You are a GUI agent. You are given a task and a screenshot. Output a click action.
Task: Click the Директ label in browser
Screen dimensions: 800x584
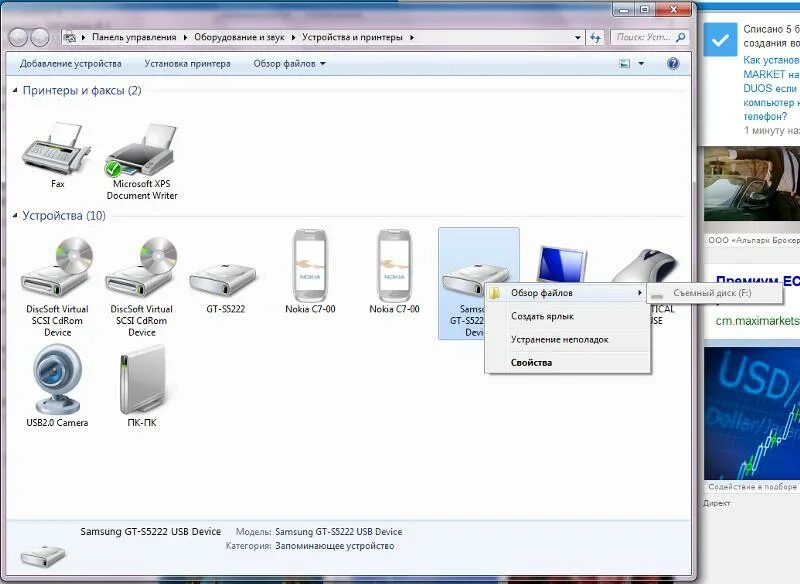717,503
